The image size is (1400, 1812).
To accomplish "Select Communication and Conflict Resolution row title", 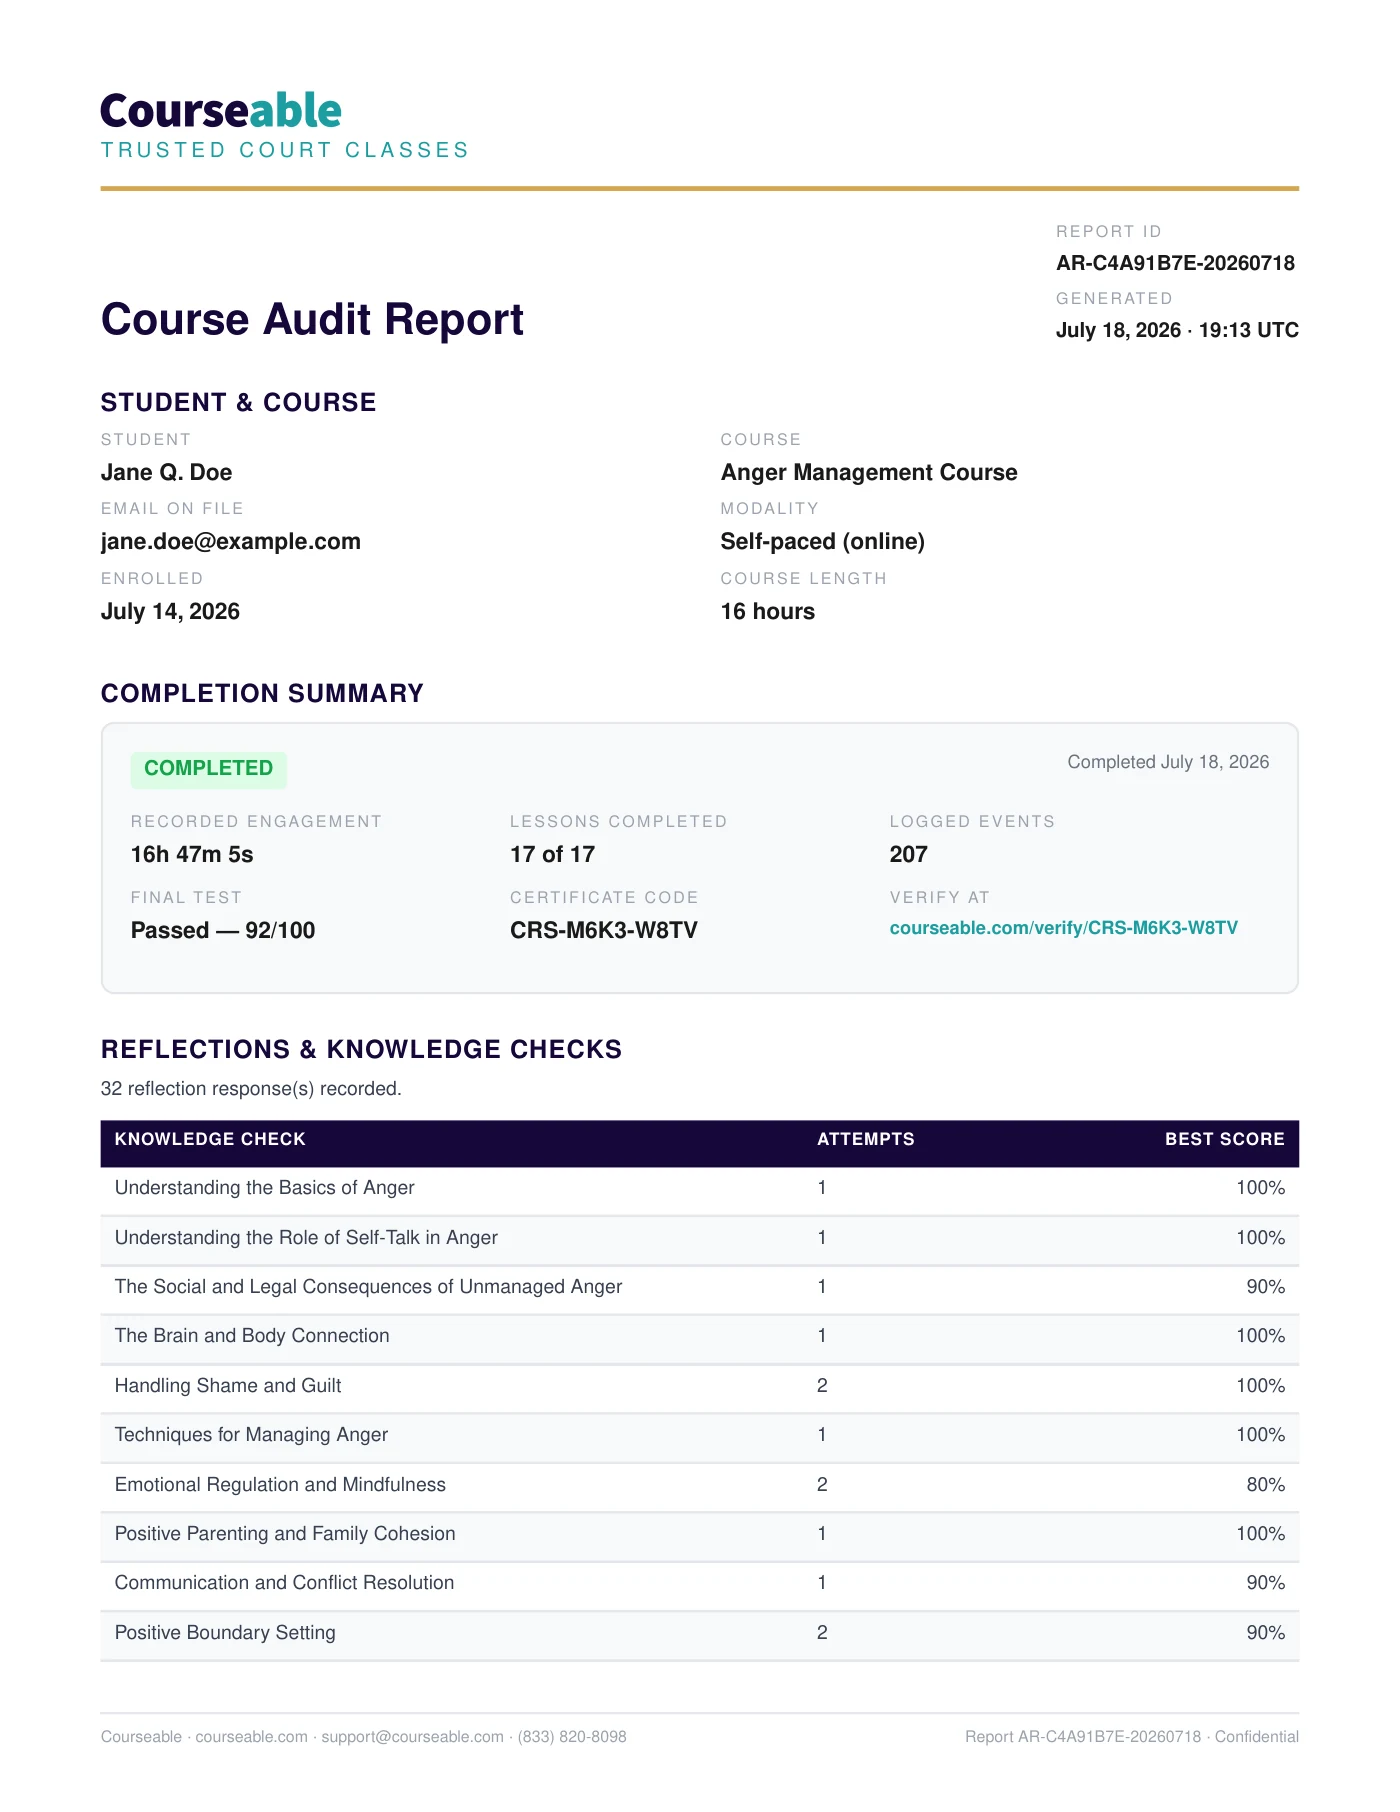I will tap(284, 1583).
